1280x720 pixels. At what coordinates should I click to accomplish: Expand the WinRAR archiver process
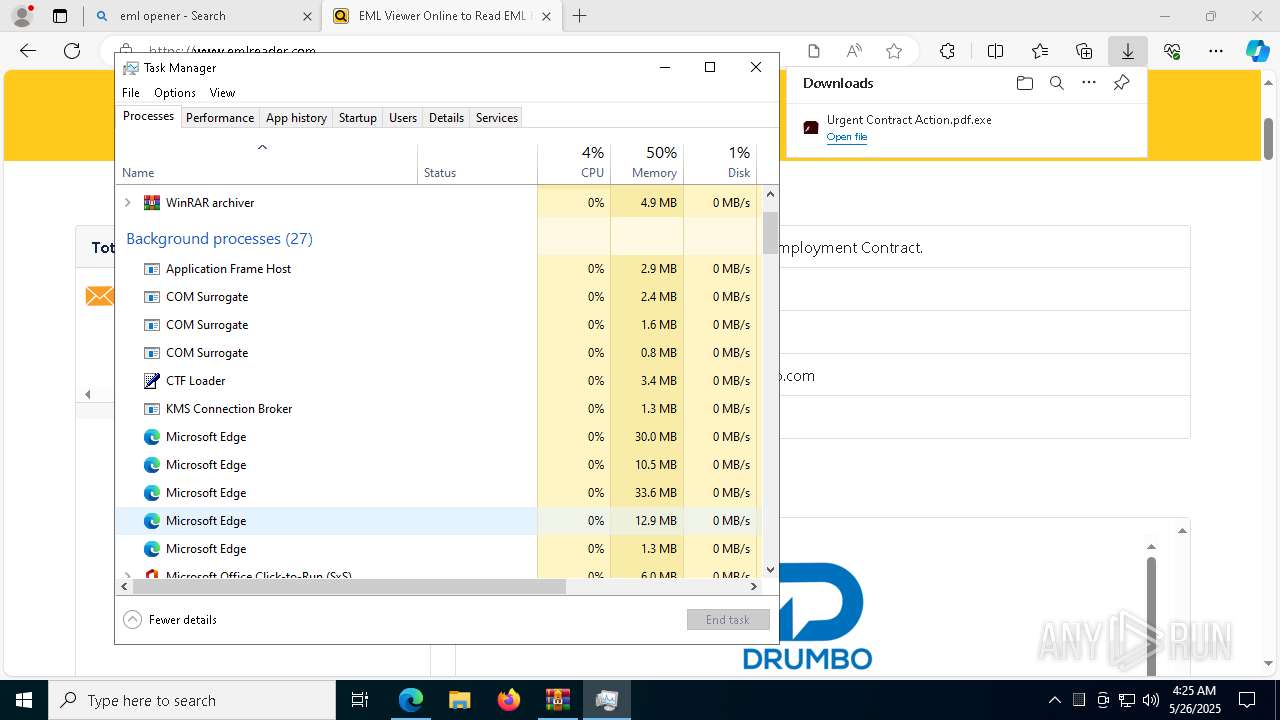[127, 202]
